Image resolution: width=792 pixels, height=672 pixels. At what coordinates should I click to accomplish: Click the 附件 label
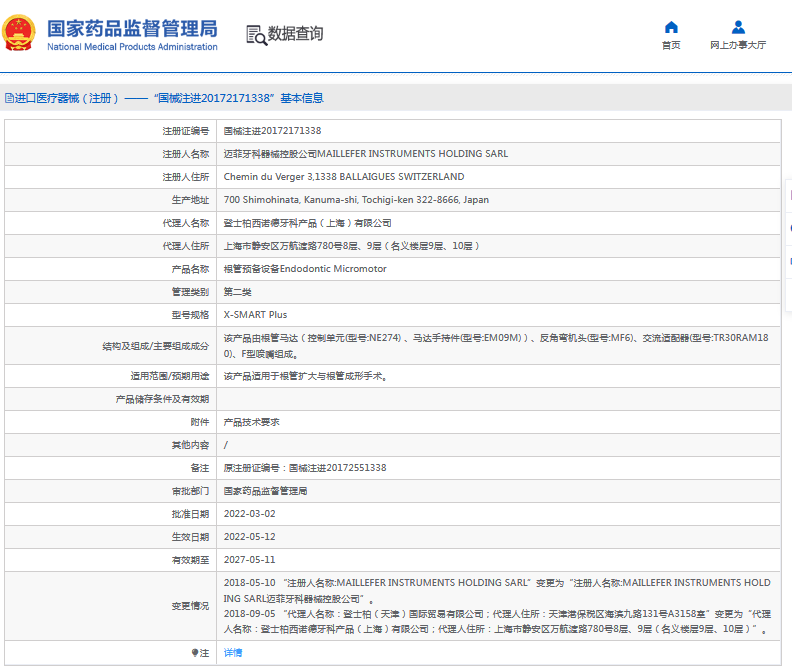click(x=200, y=422)
